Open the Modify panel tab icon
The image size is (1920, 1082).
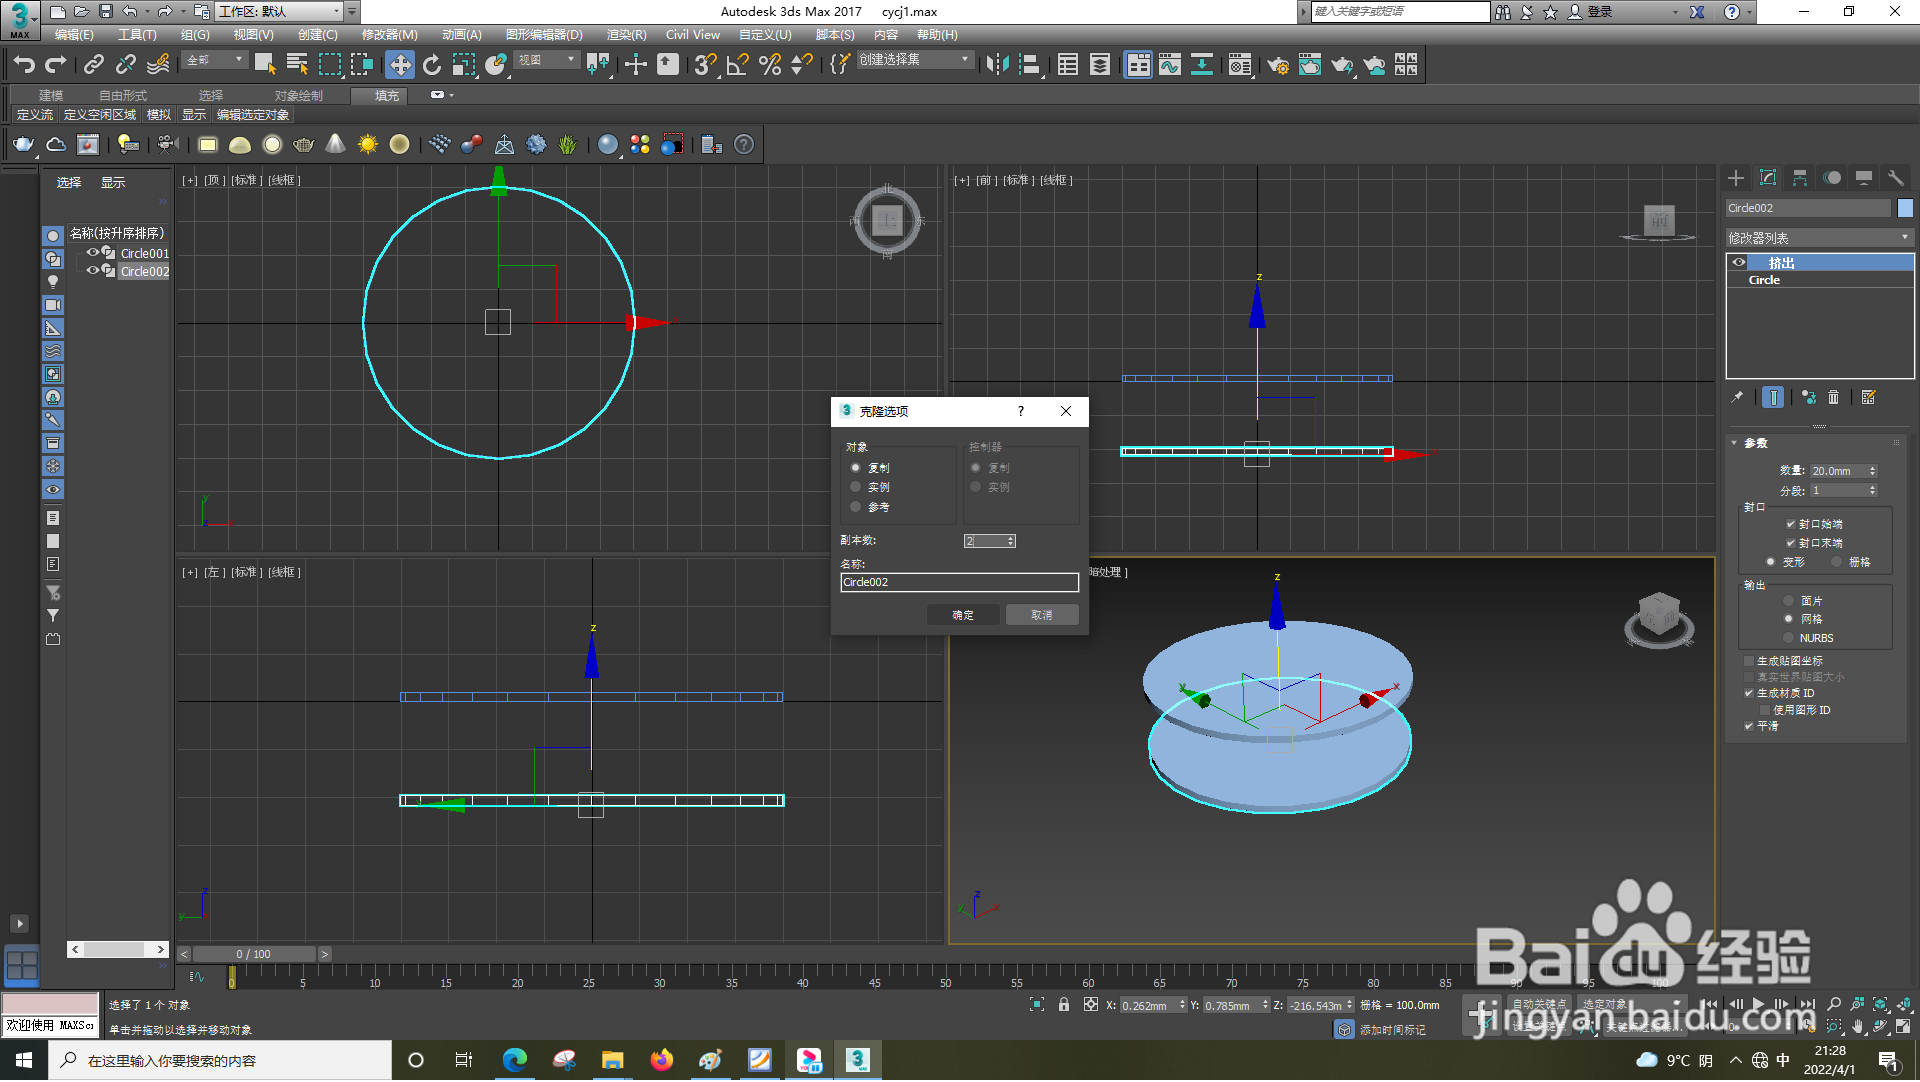click(1768, 178)
